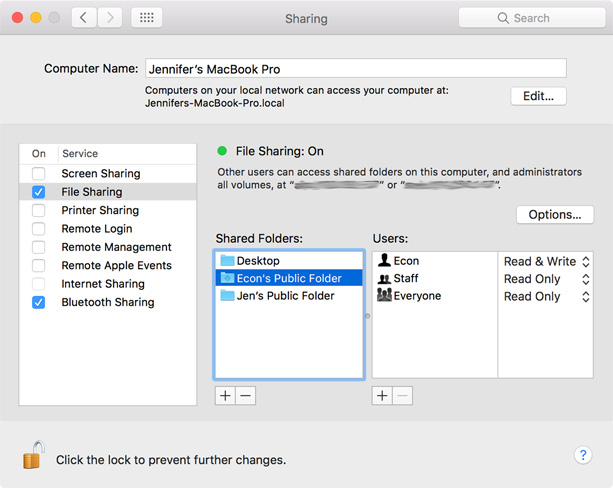Click the On column header
This screenshot has height=488, width=613.
pyautogui.click(x=39, y=153)
